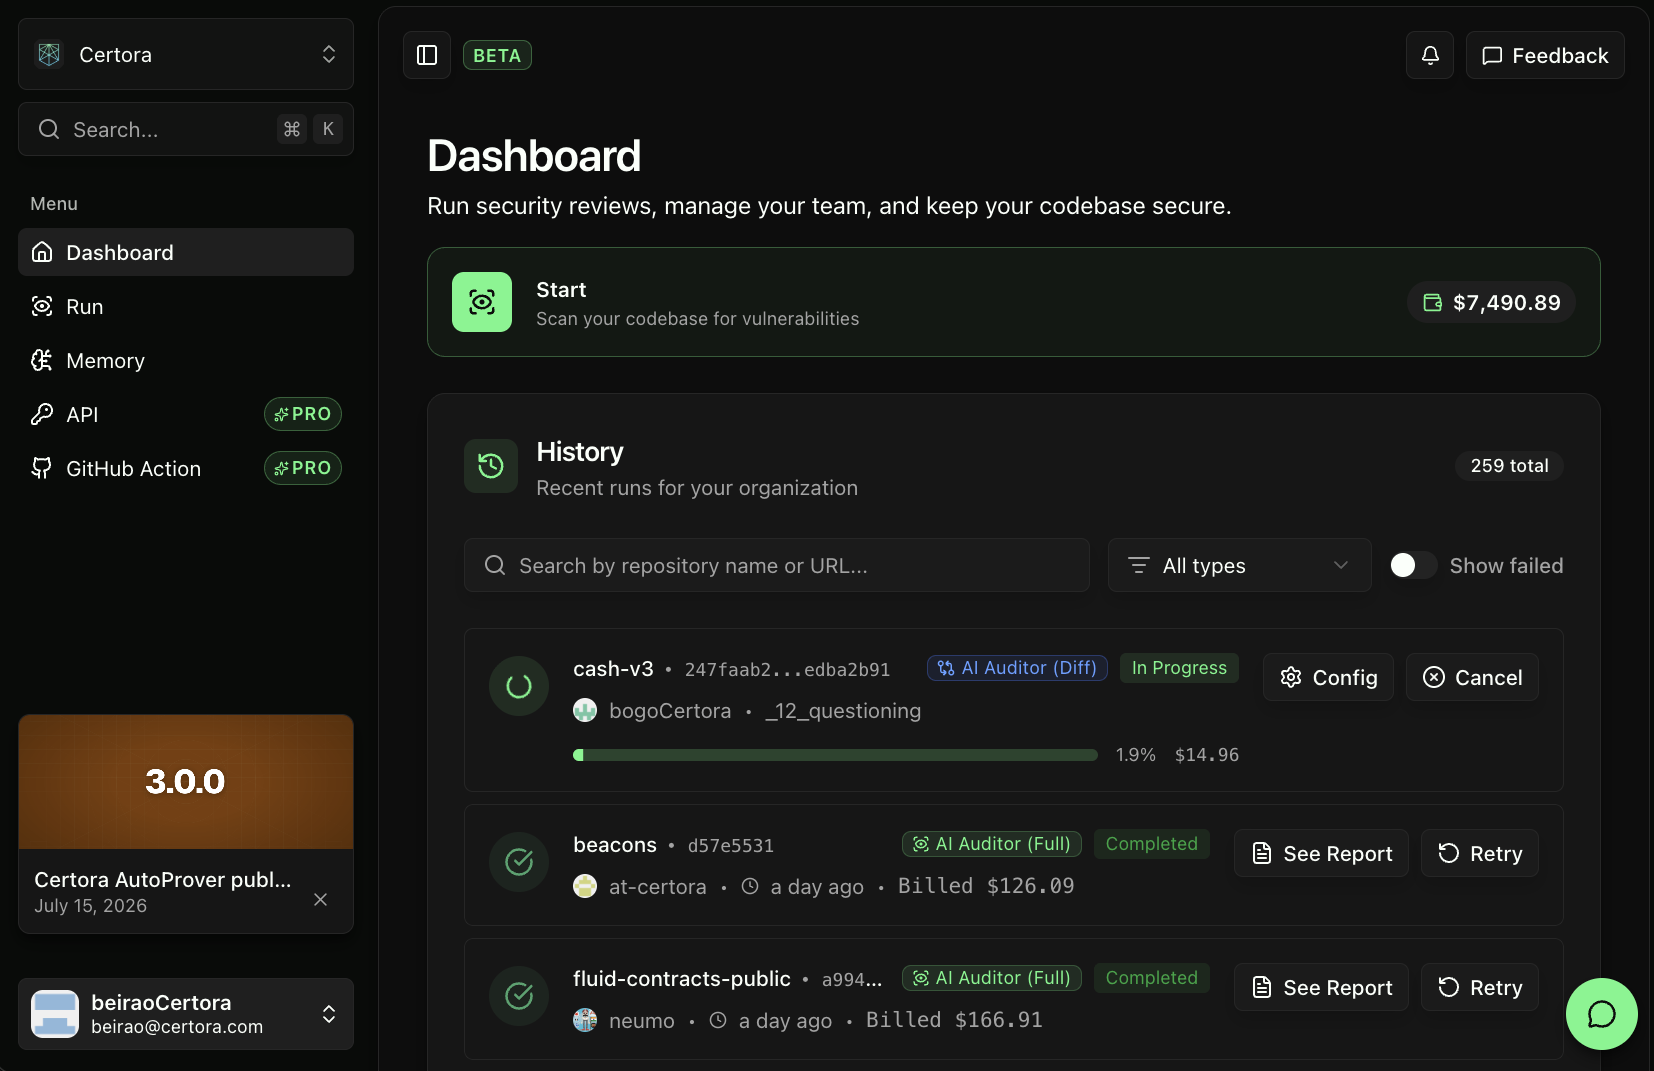Click the beiraoCertora avatar image
The height and width of the screenshot is (1071, 1654).
[x=55, y=1014]
